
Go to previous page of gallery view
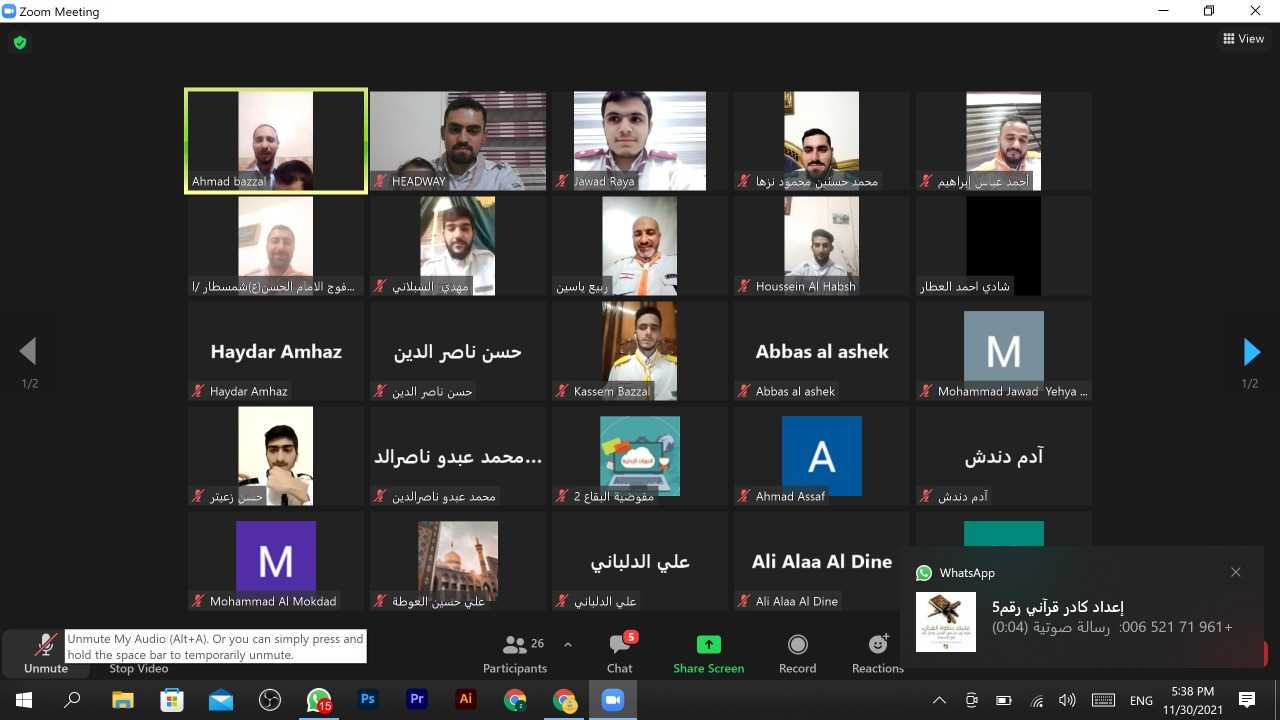coord(28,352)
